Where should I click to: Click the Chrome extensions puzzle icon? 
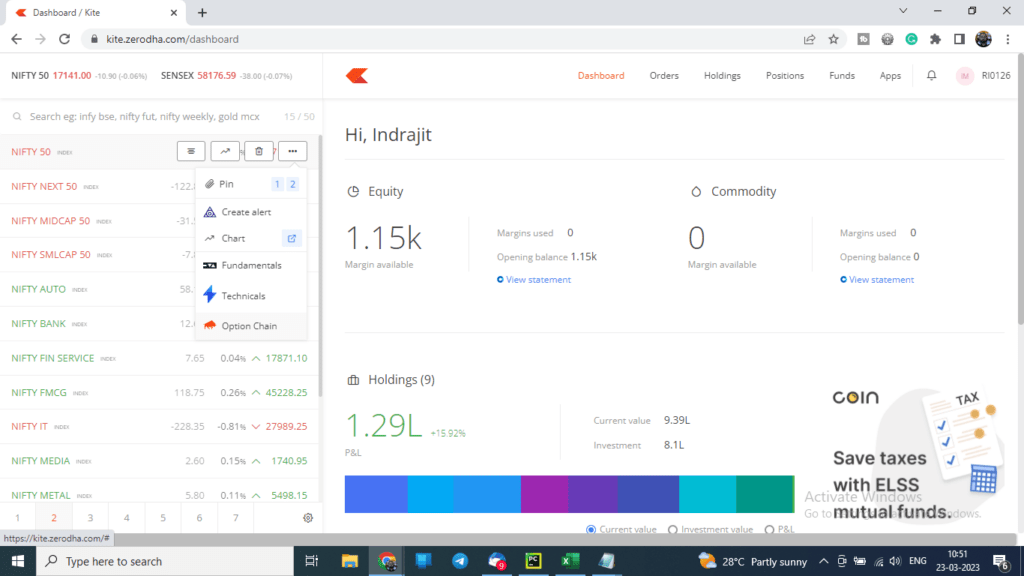[x=935, y=39]
